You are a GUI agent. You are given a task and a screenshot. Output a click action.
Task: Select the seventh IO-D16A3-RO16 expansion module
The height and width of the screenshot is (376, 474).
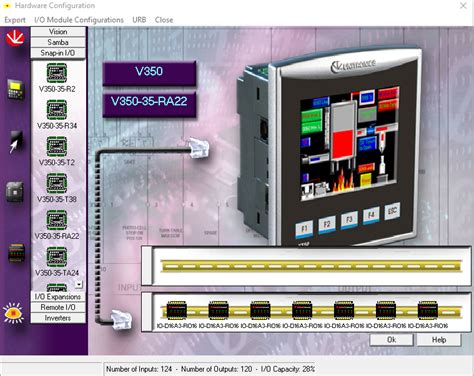click(x=428, y=310)
